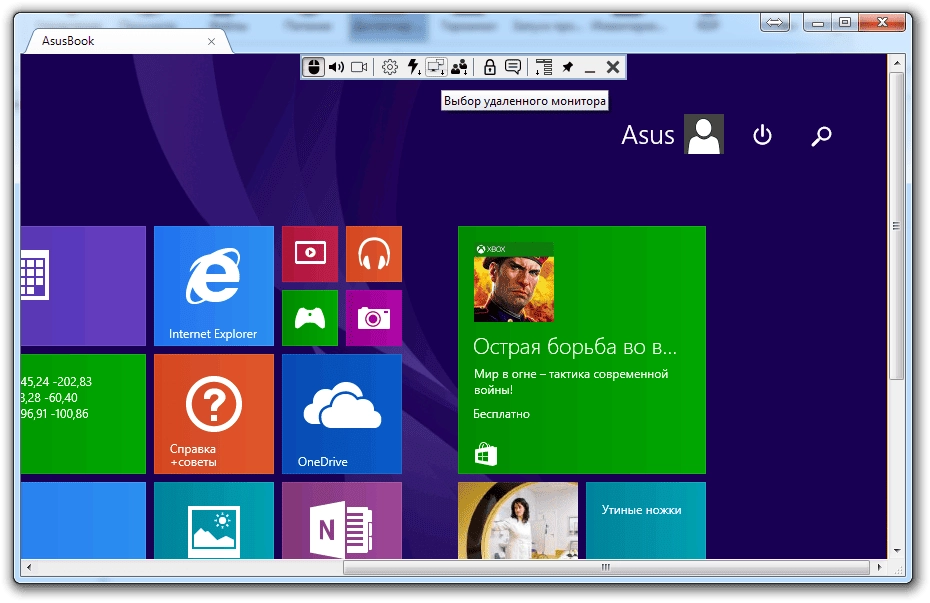Viewport: 930px width, 603px height.
Task: Click the vertical scrollbar up arrow
Action: pyautogui.click(x=896, y=62)
